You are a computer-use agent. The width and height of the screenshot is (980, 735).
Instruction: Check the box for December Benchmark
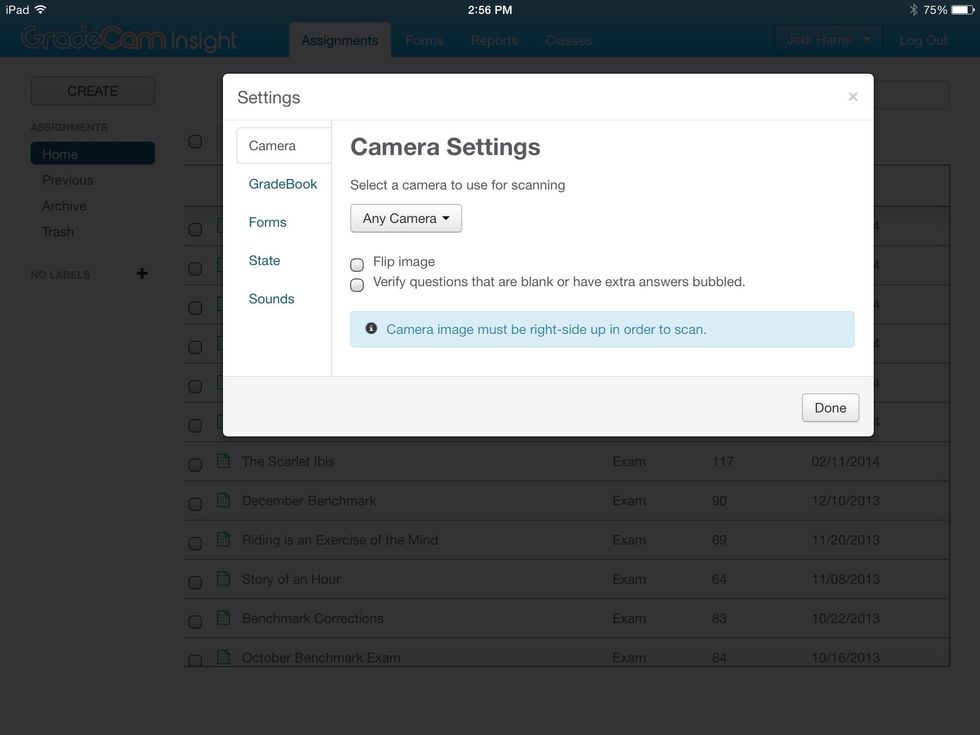[195, 504]
